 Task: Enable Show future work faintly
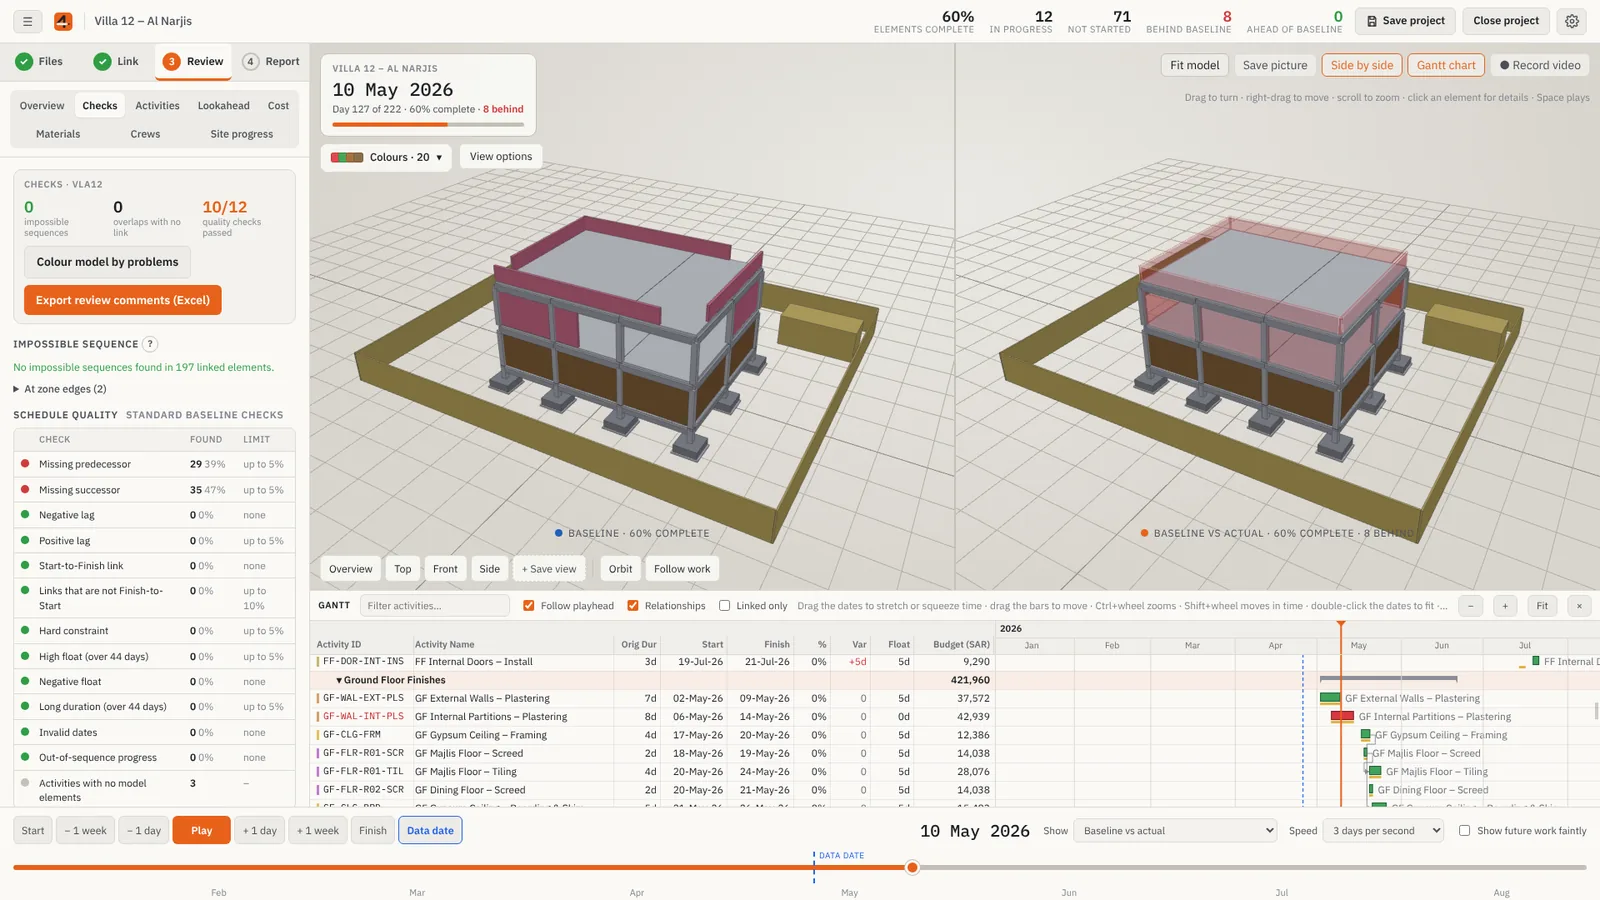pos(1465,831)
